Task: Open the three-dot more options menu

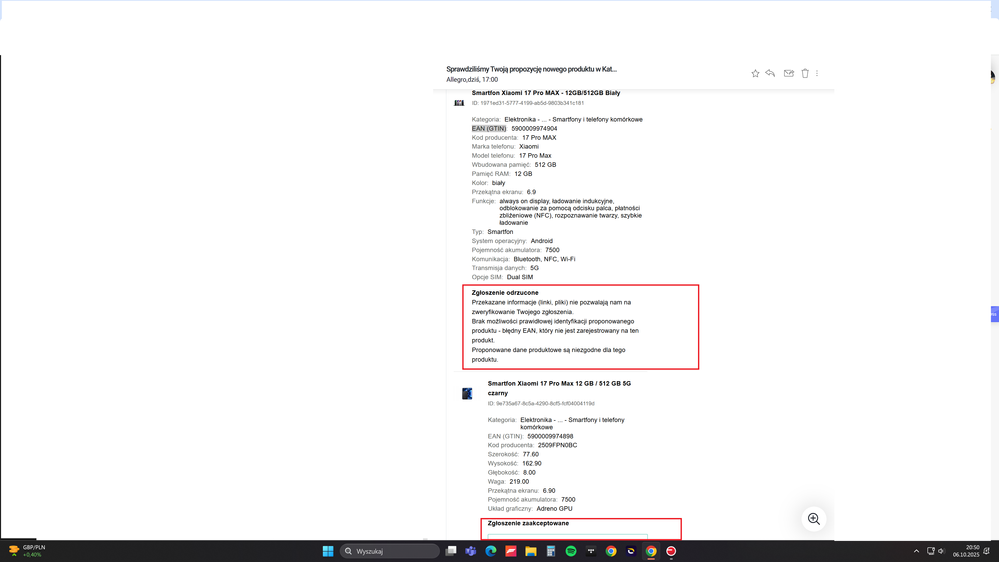Action: pos(817,73)
